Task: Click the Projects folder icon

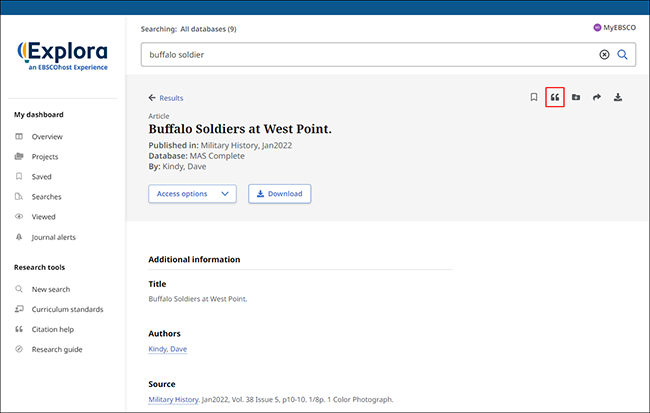Action: (x=19, y=156)
